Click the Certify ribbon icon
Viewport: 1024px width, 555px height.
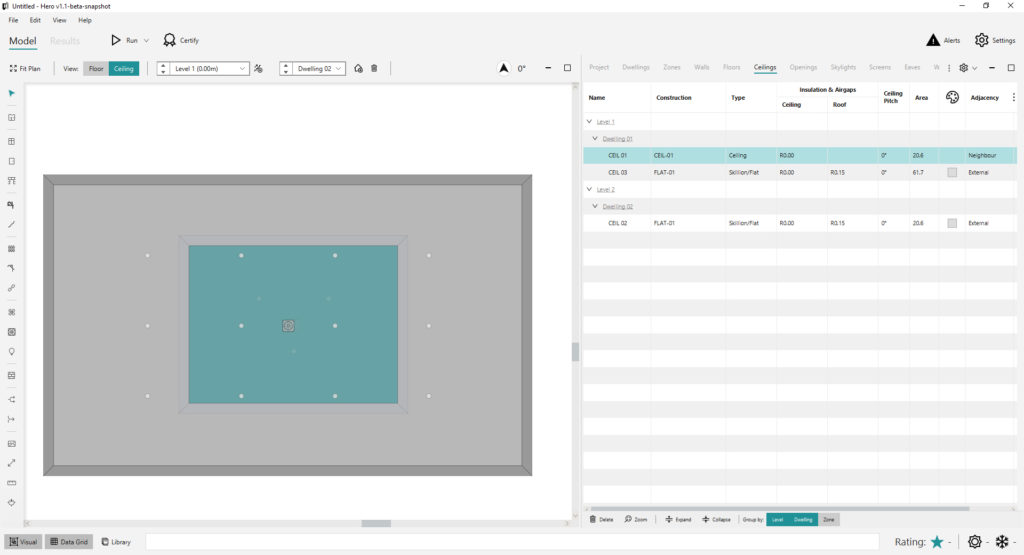(169, 40)
